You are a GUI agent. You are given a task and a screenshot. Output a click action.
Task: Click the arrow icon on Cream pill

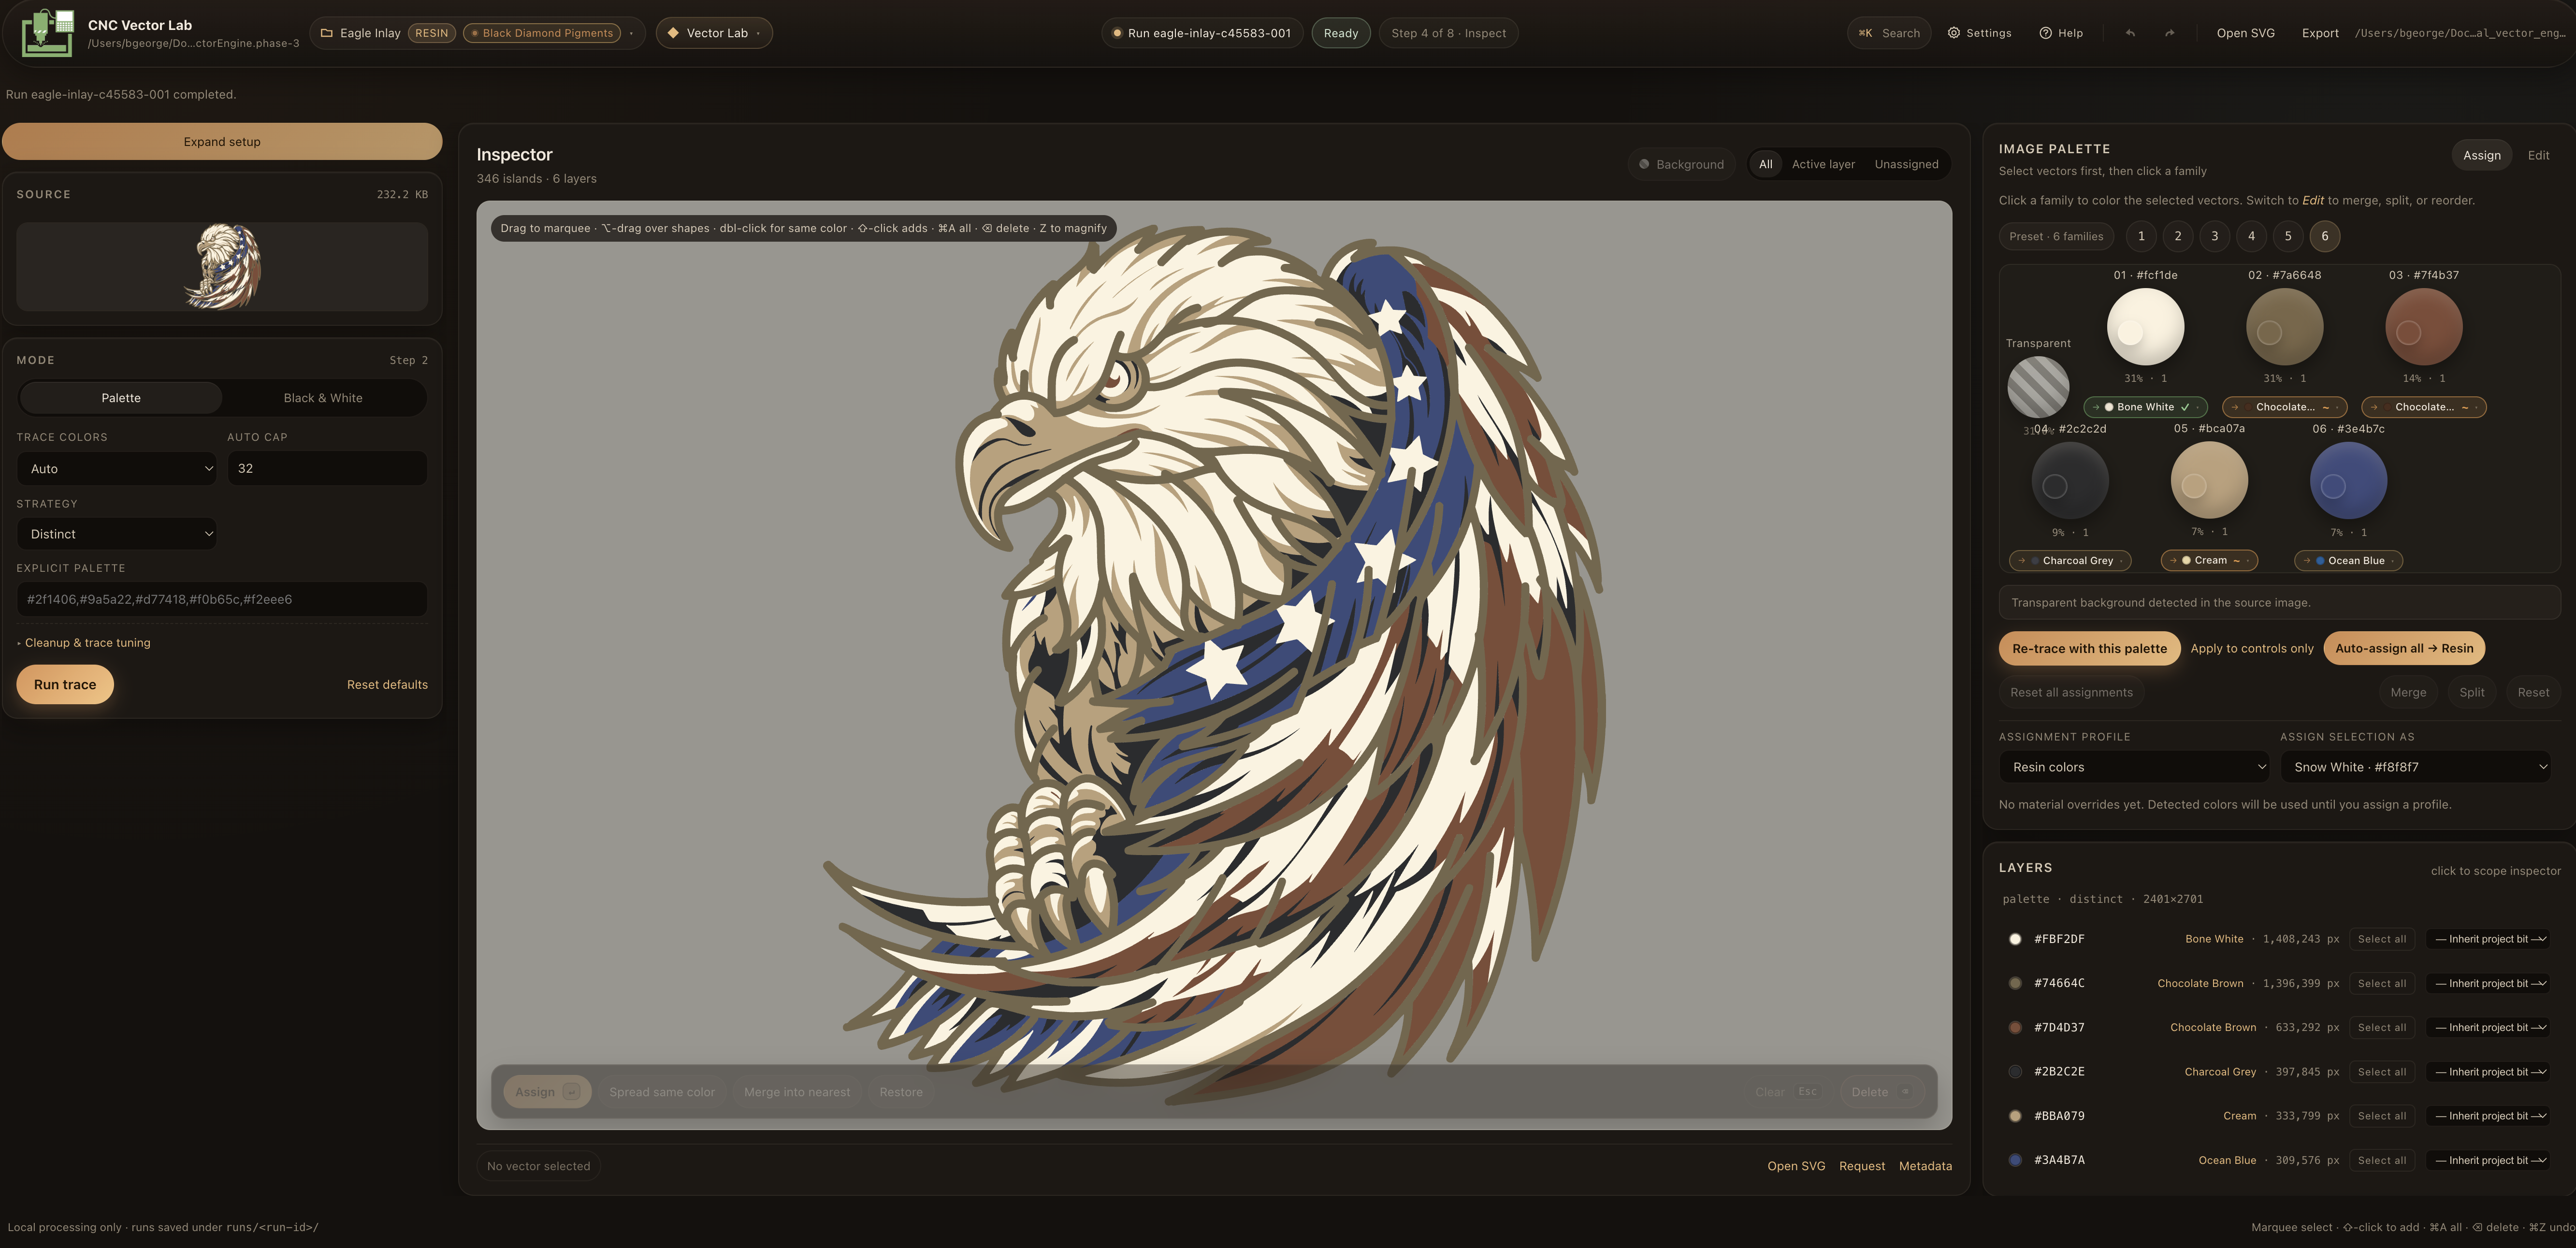pos(2173,561)
